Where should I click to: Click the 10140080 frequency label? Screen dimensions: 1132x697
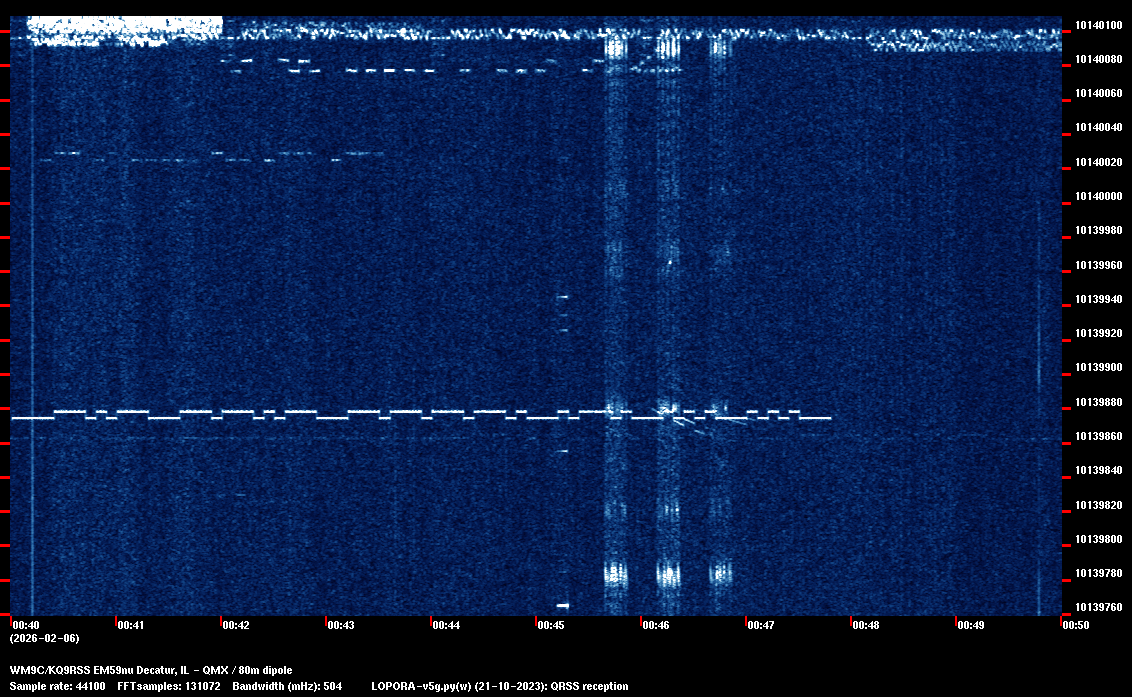[x=1098, y=59]
